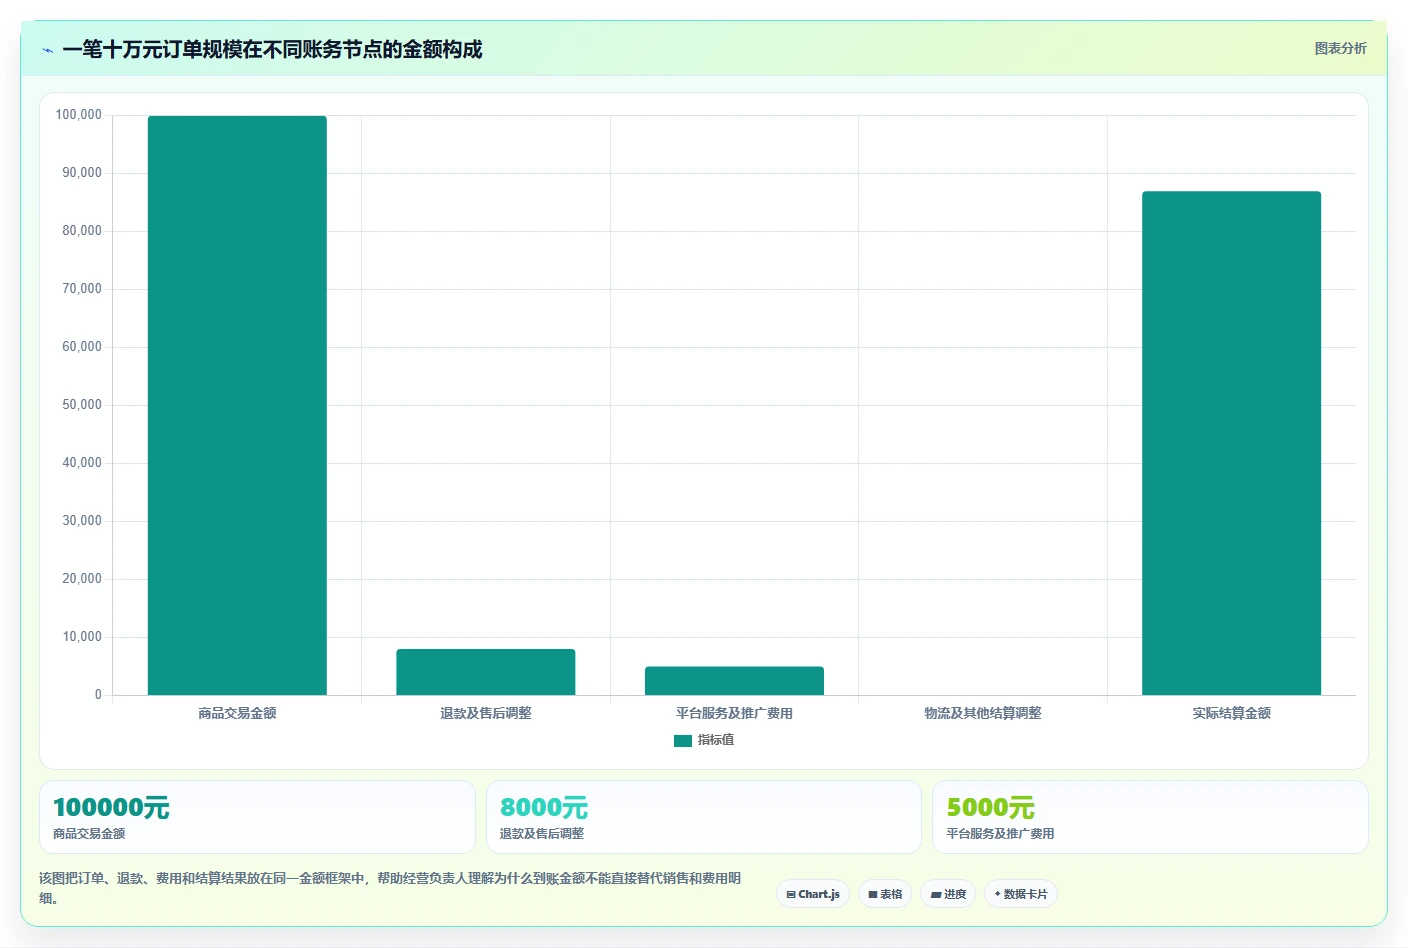Click the 指标值 legend label
1408x948 pixels.
pyautogui.click(x=716, y=740)
